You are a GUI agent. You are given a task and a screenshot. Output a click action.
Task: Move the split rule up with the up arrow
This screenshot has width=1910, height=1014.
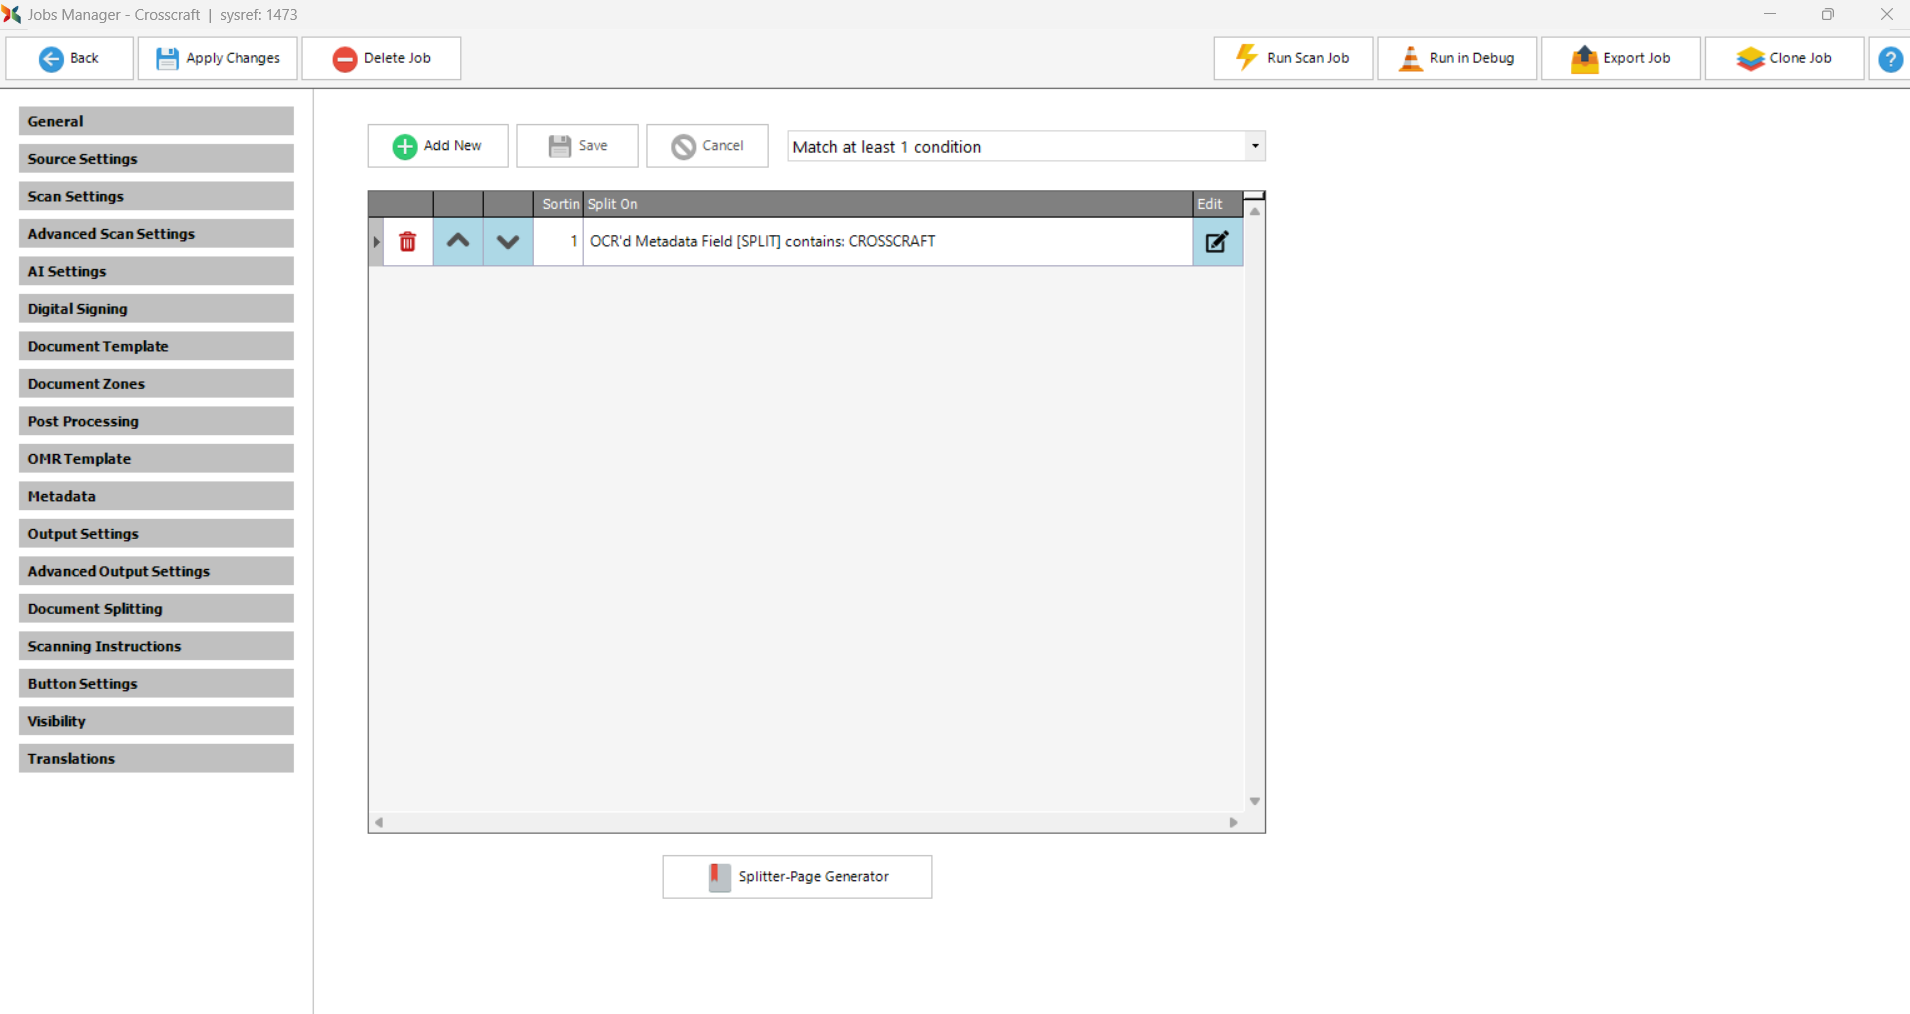point(458,242)
